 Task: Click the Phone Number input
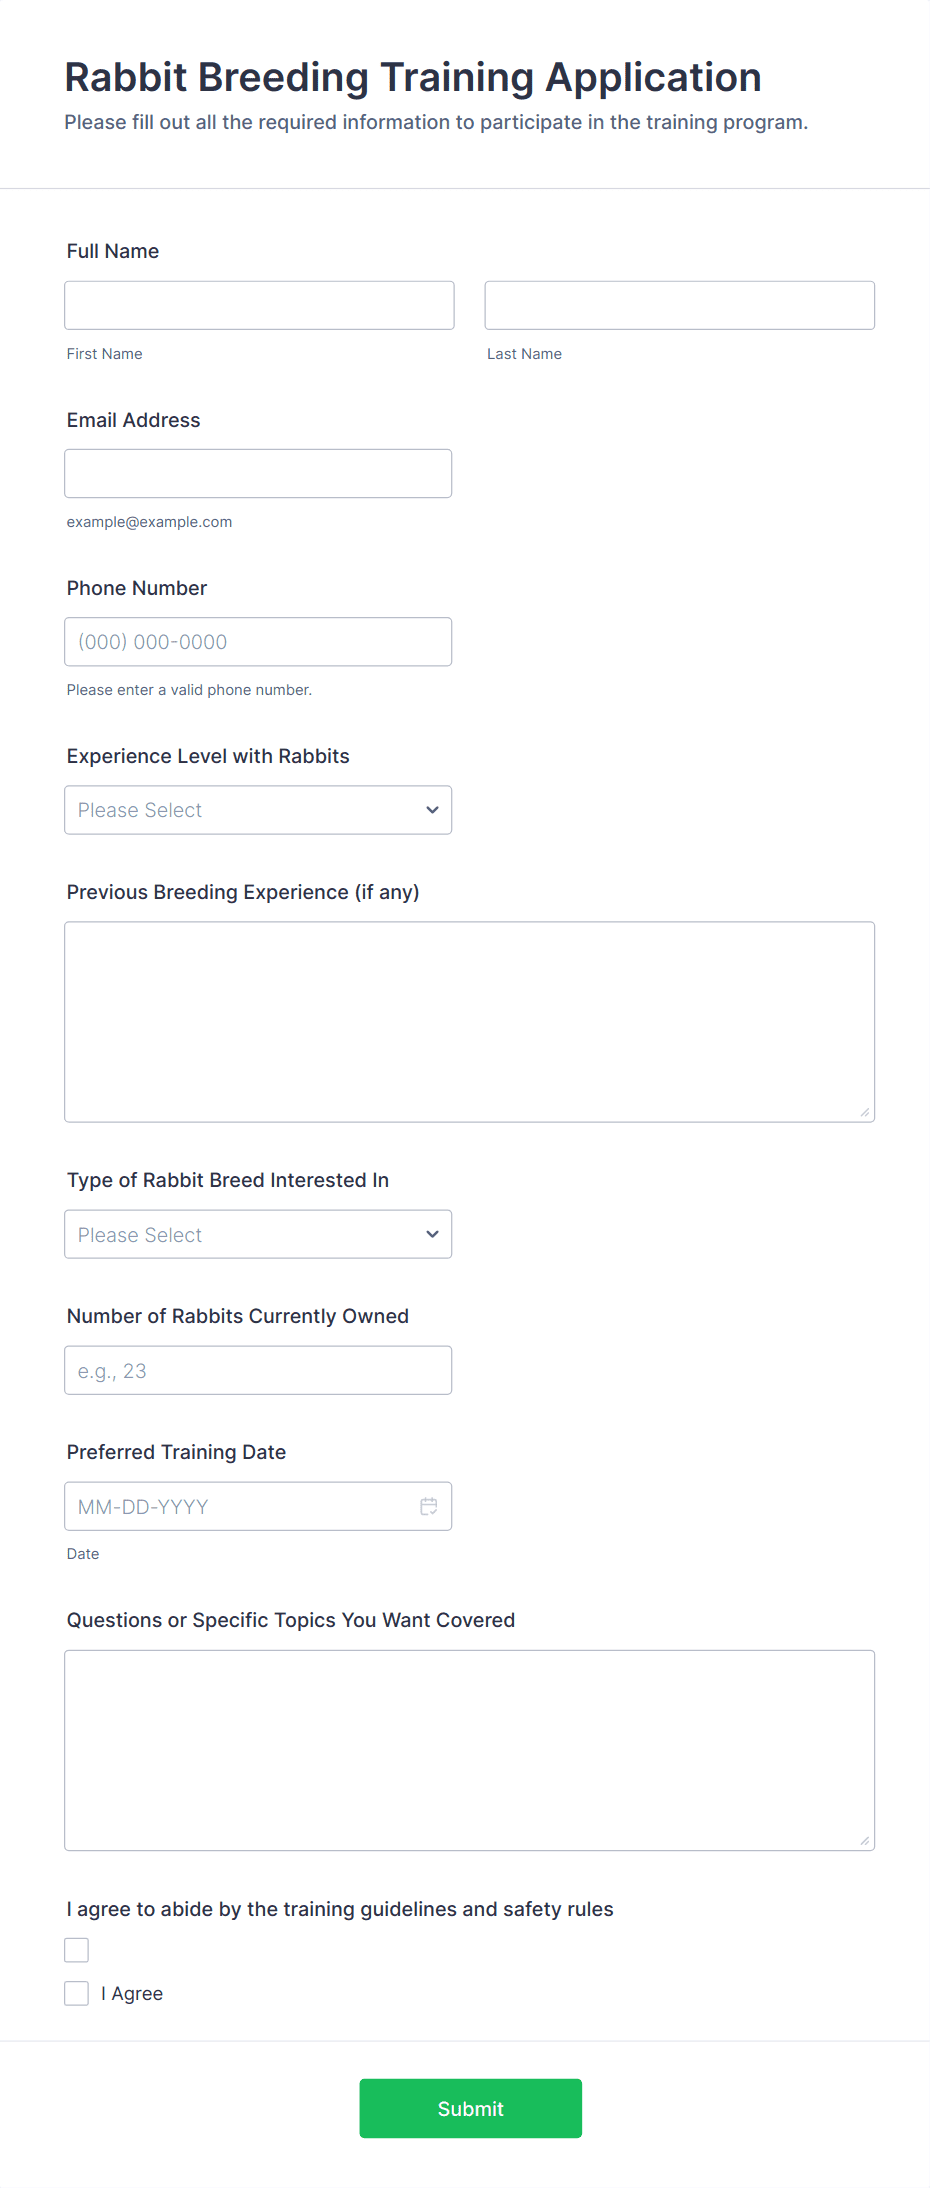258,642
